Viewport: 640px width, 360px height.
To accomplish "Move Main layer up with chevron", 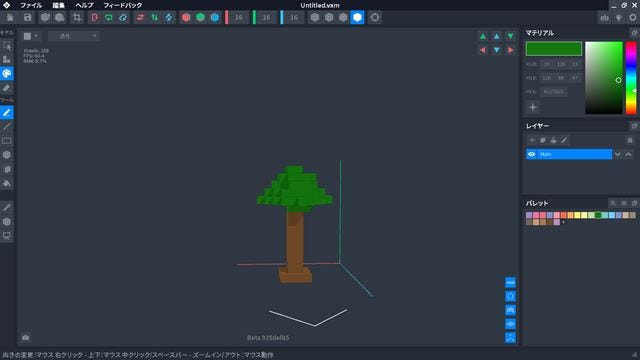I will click(x=628, y=154).
